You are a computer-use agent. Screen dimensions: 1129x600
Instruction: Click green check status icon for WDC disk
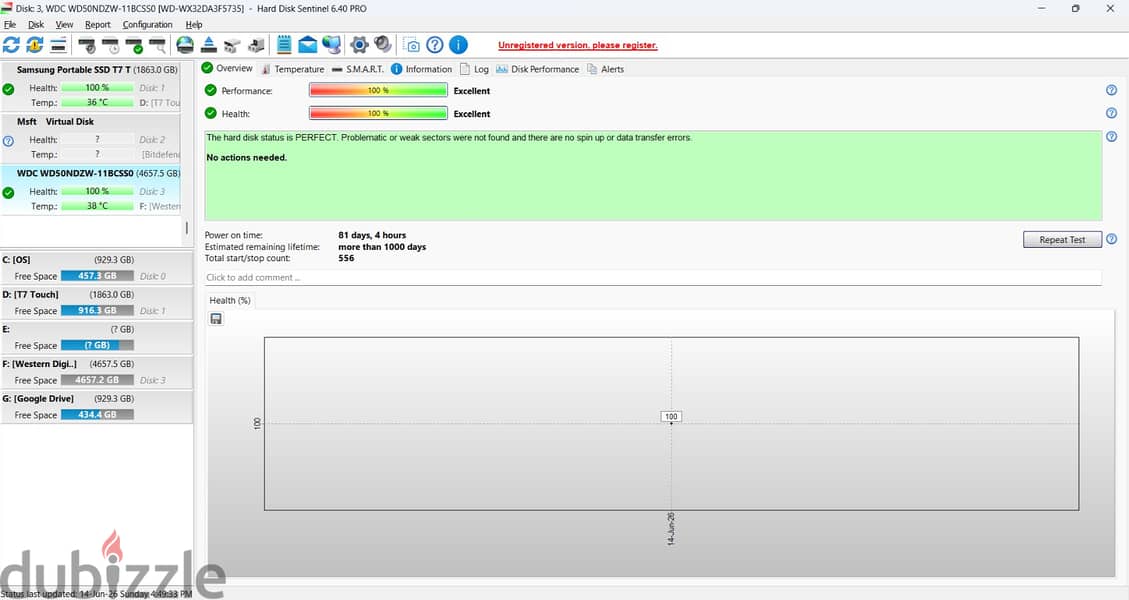point(8,193)
